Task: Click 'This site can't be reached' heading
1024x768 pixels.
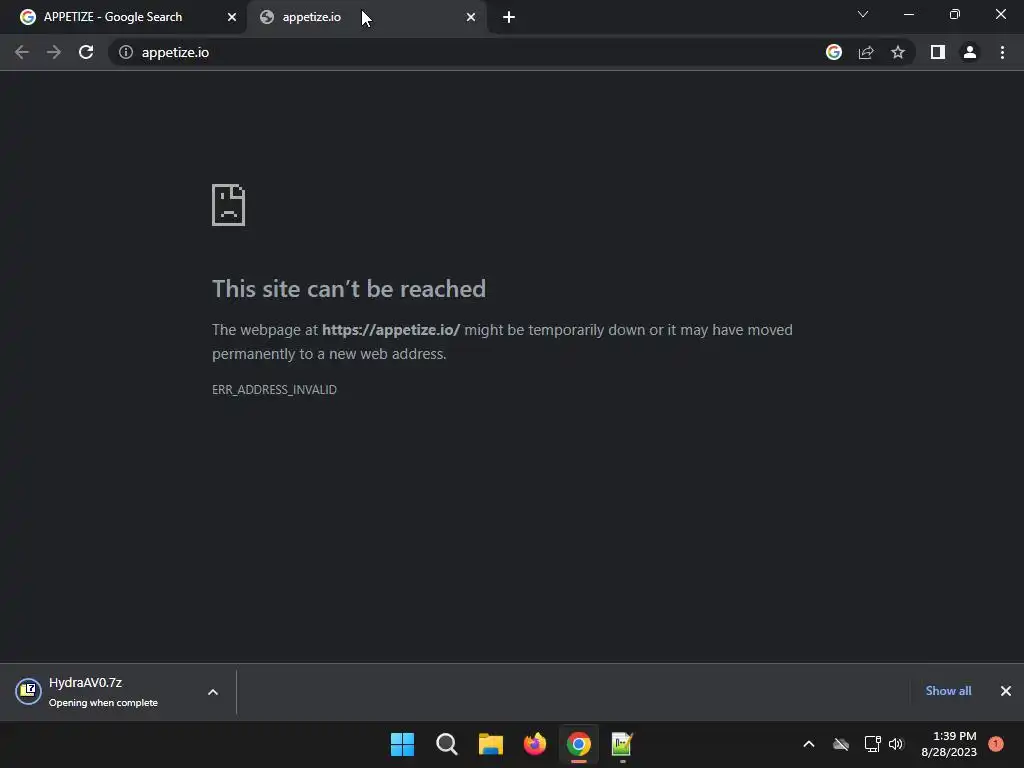Action: click(349, 289)
